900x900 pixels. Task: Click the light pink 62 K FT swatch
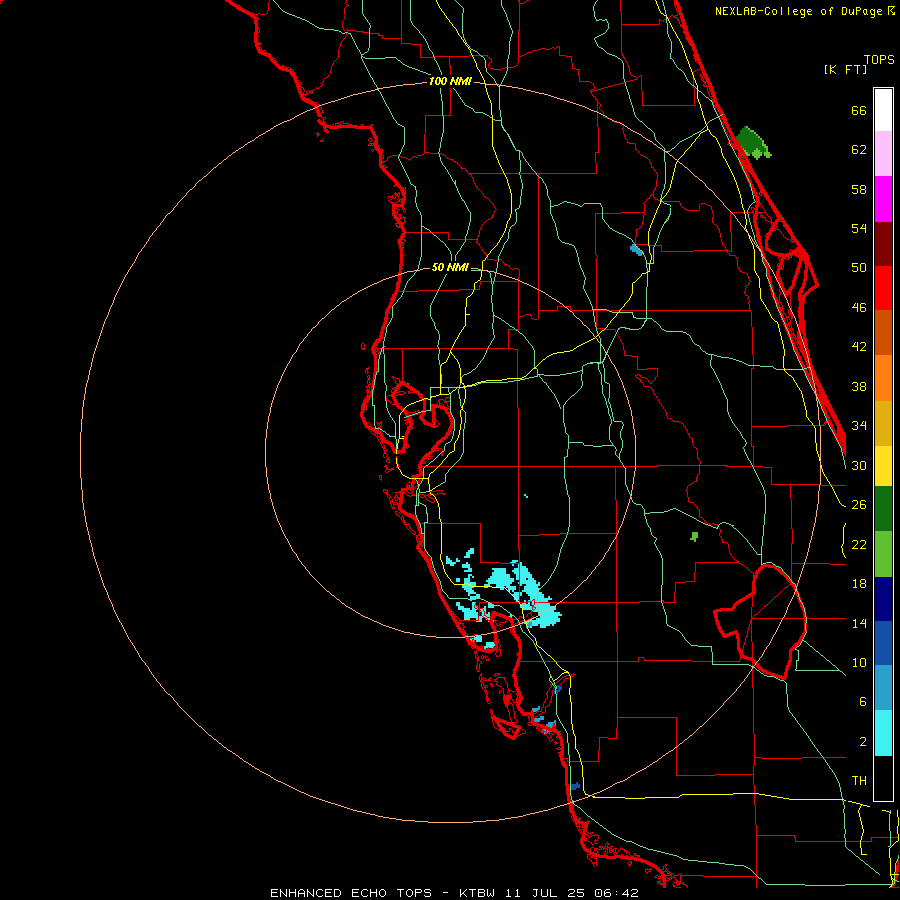coord(883,154)
